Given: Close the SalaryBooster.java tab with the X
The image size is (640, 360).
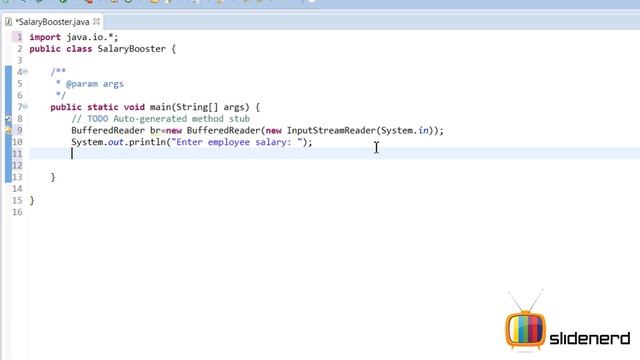Looking at the screenshot, I should coord(96,21).
